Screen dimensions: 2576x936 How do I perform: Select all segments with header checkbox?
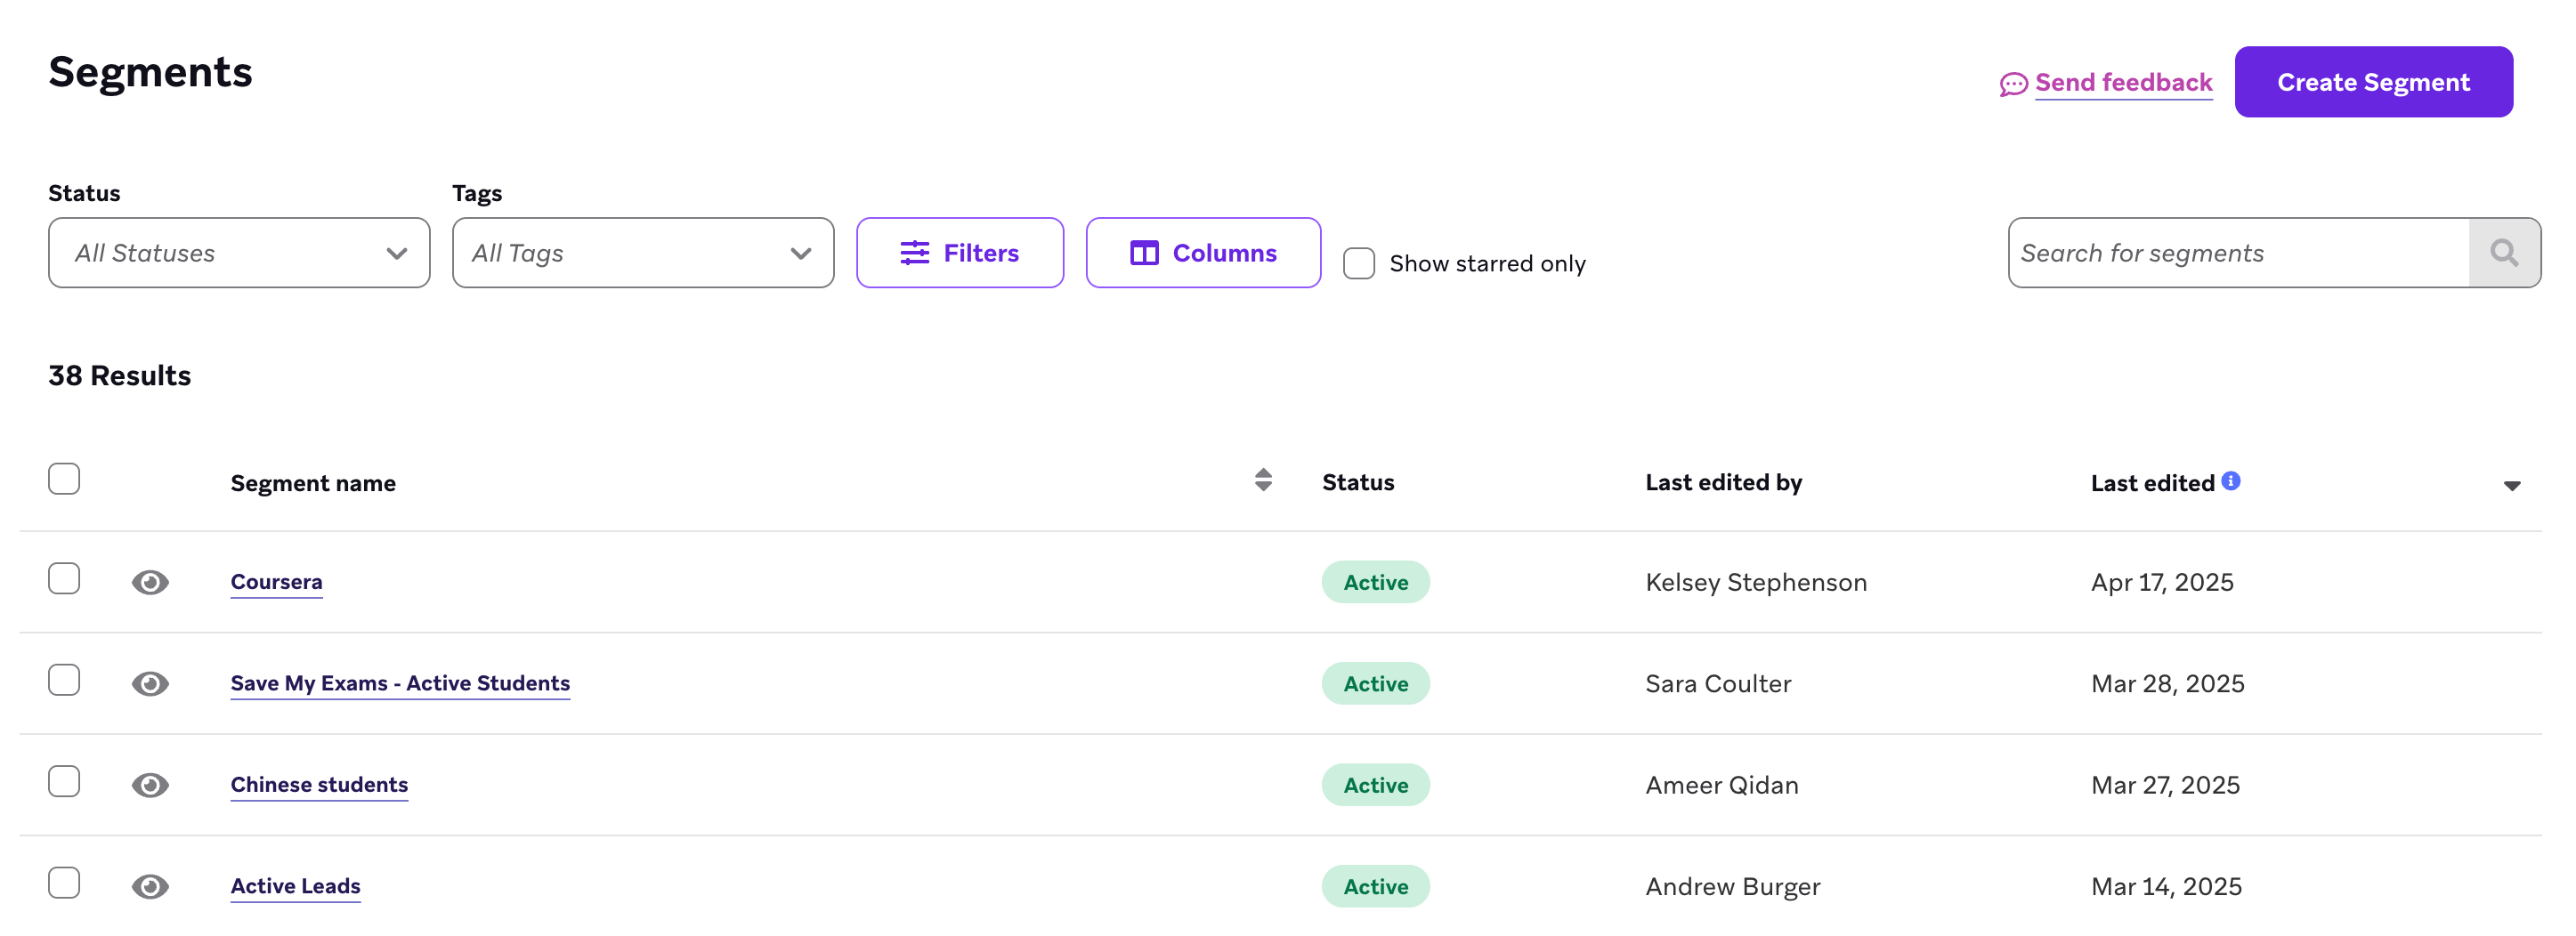click(x=64, y=479)
